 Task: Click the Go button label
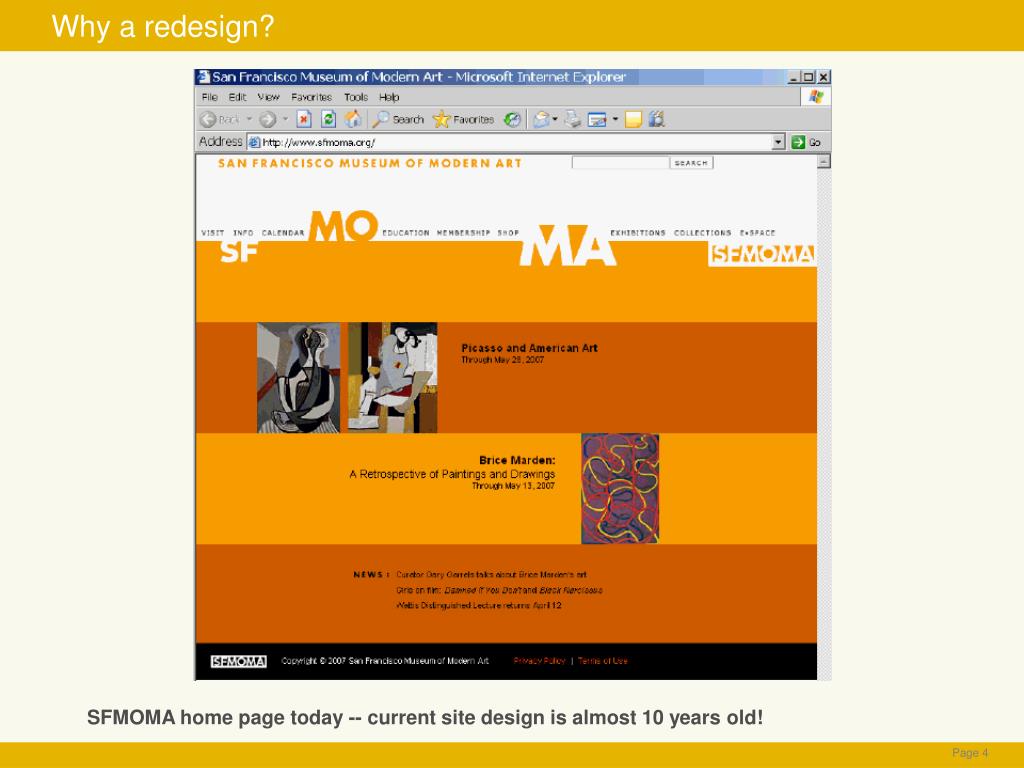pos(815,142)
